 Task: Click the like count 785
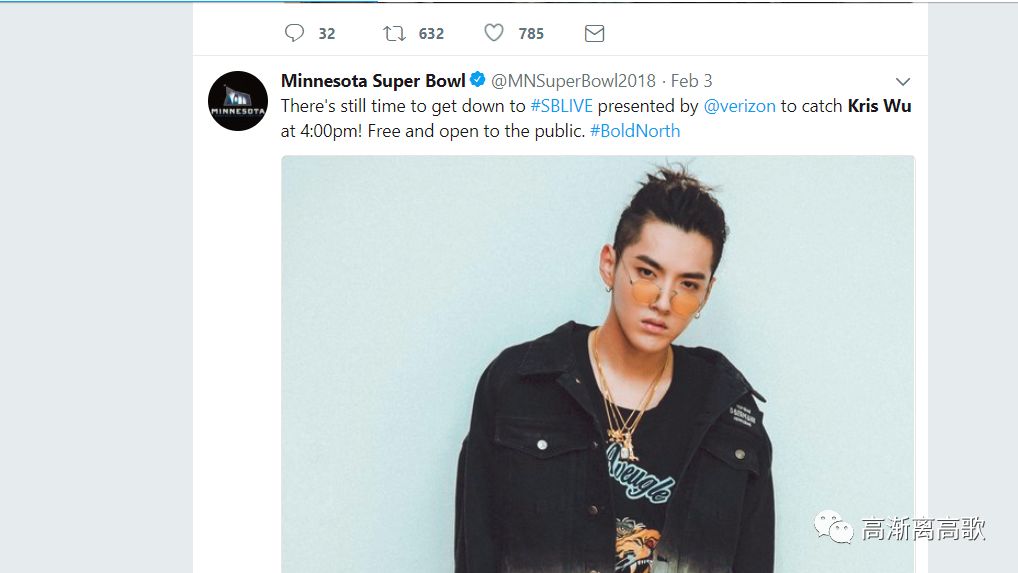point(531,34)
